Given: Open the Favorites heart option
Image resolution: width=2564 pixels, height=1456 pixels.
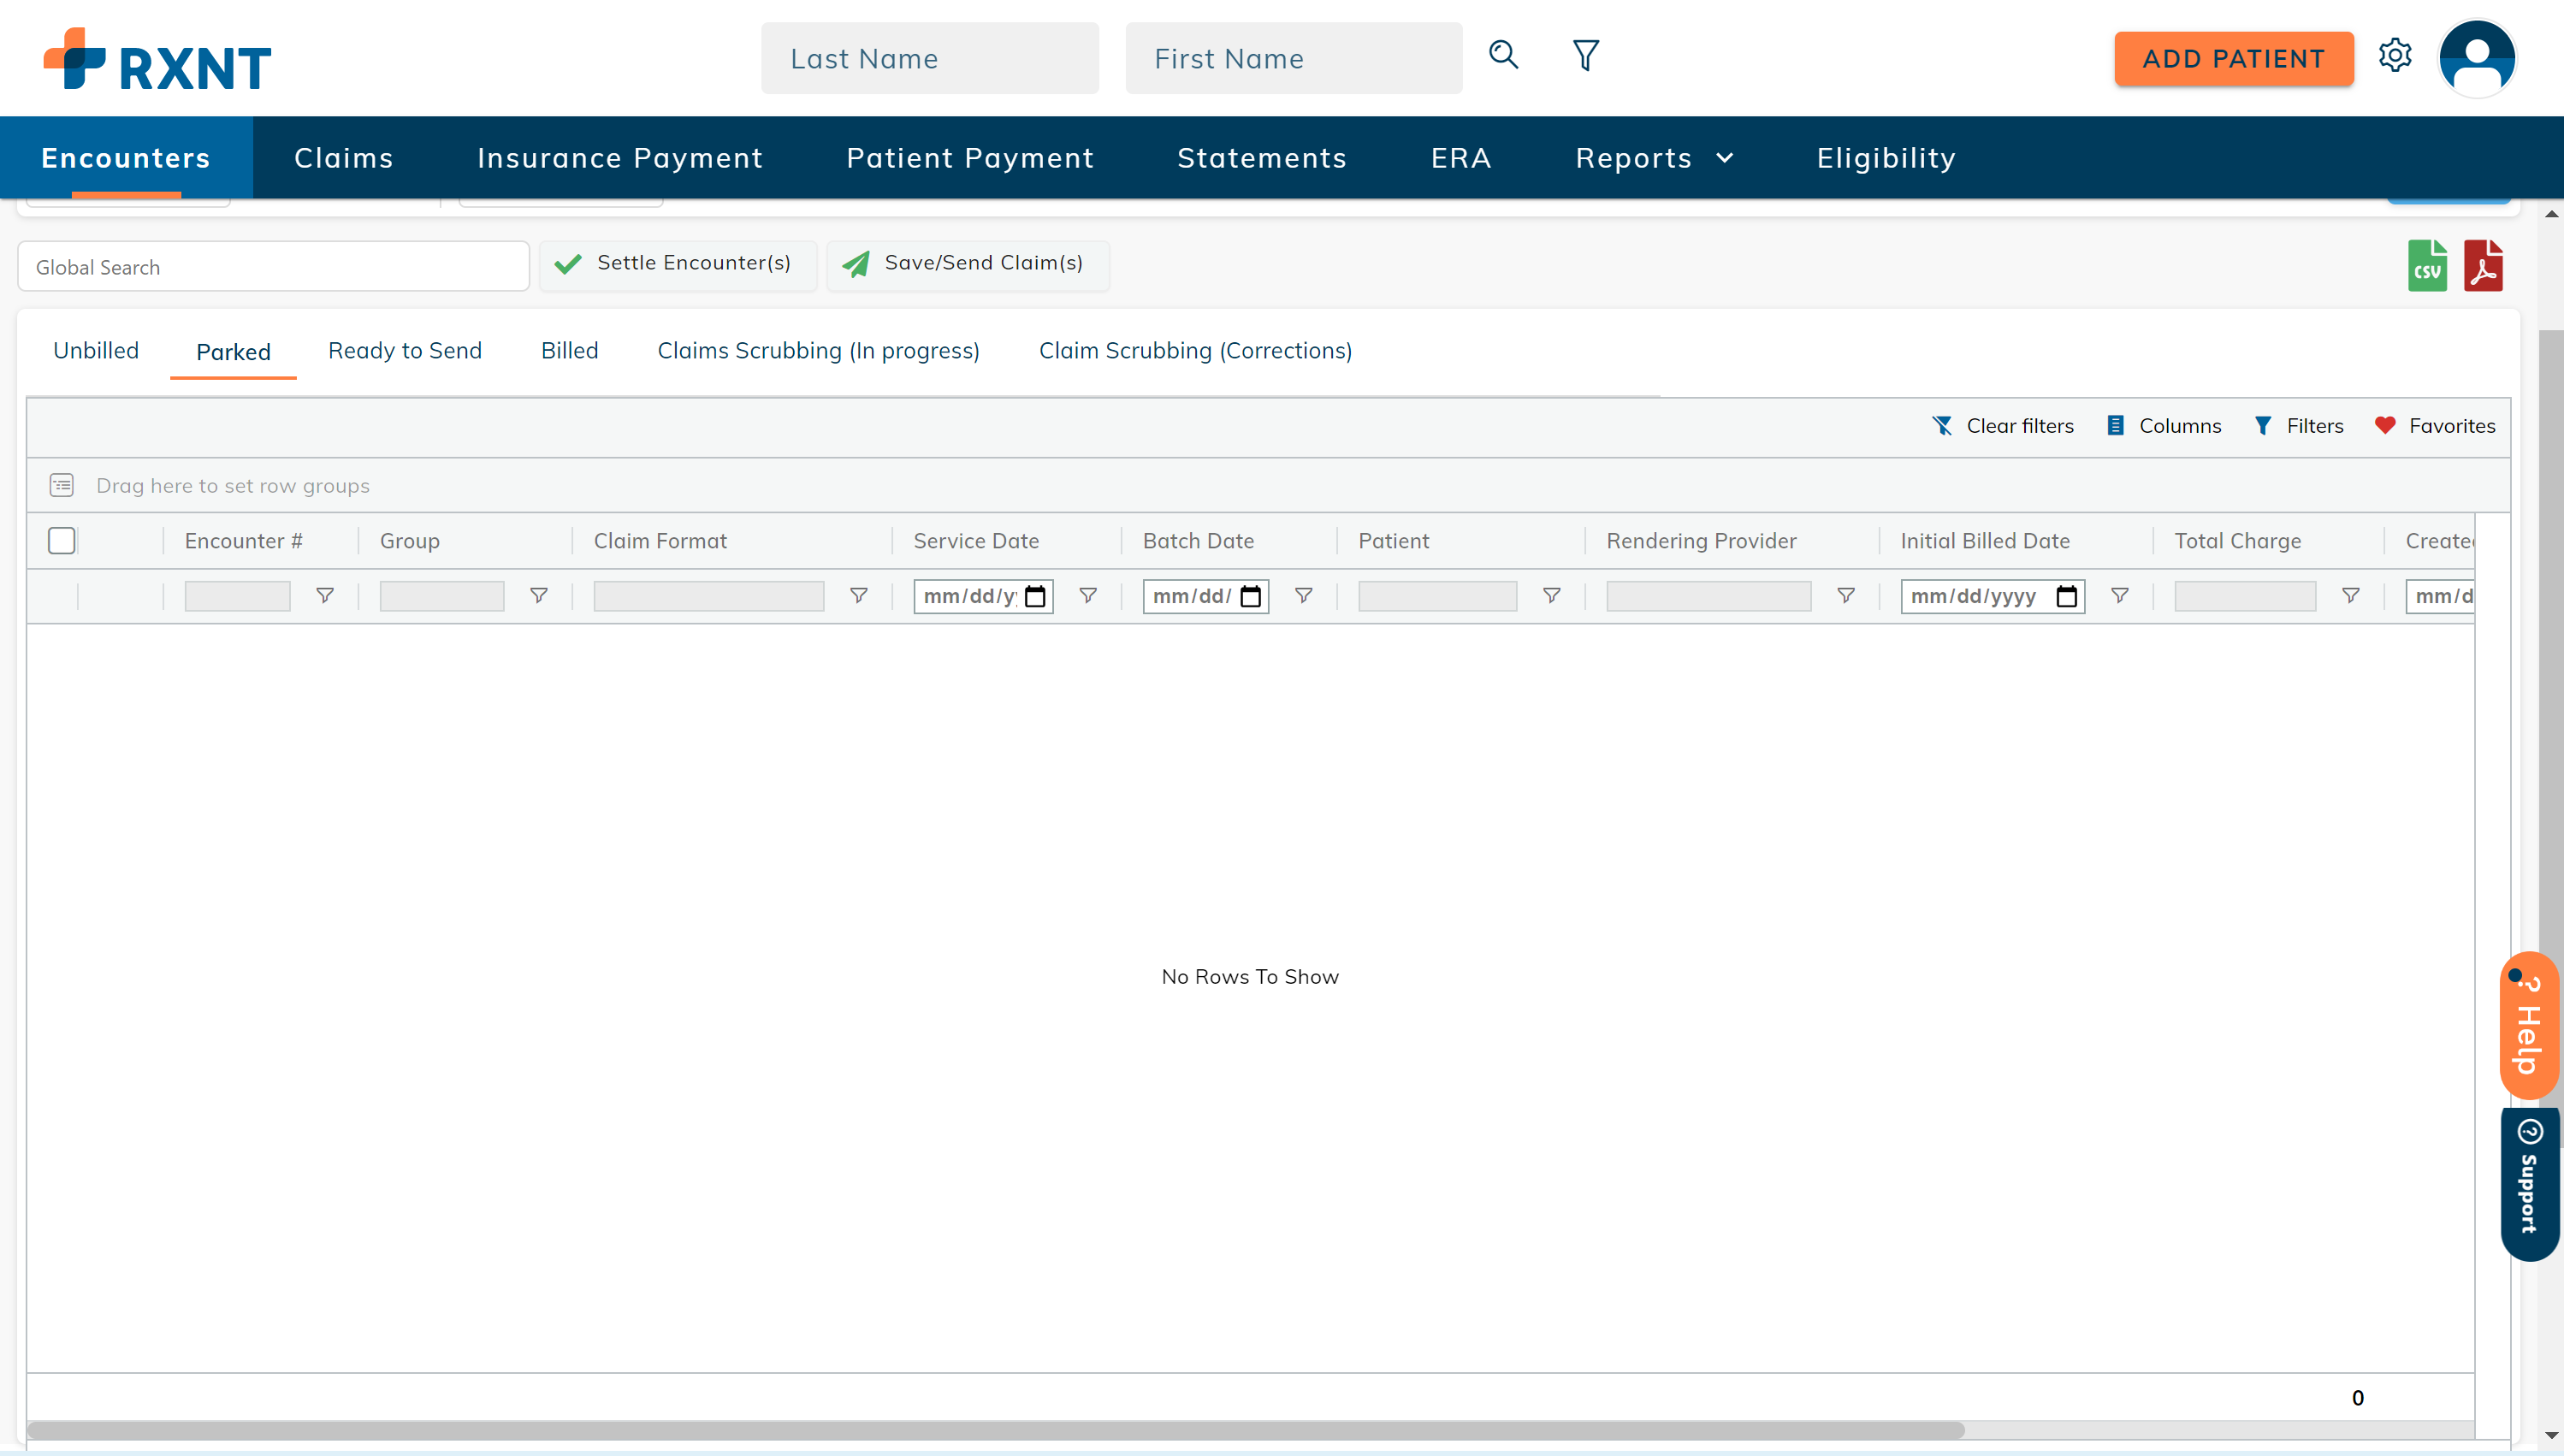Looking at the screenshot, I should (2435, 426).
